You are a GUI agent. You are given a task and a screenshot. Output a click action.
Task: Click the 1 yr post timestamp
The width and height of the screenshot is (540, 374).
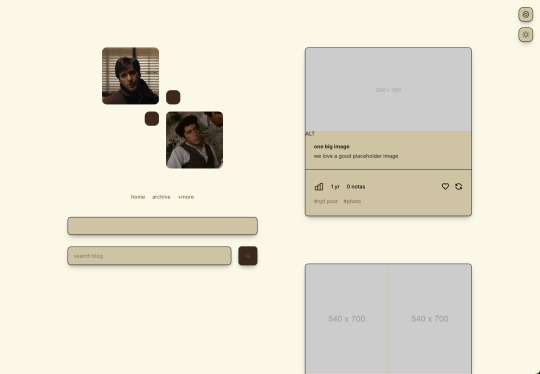pos(335,187)
